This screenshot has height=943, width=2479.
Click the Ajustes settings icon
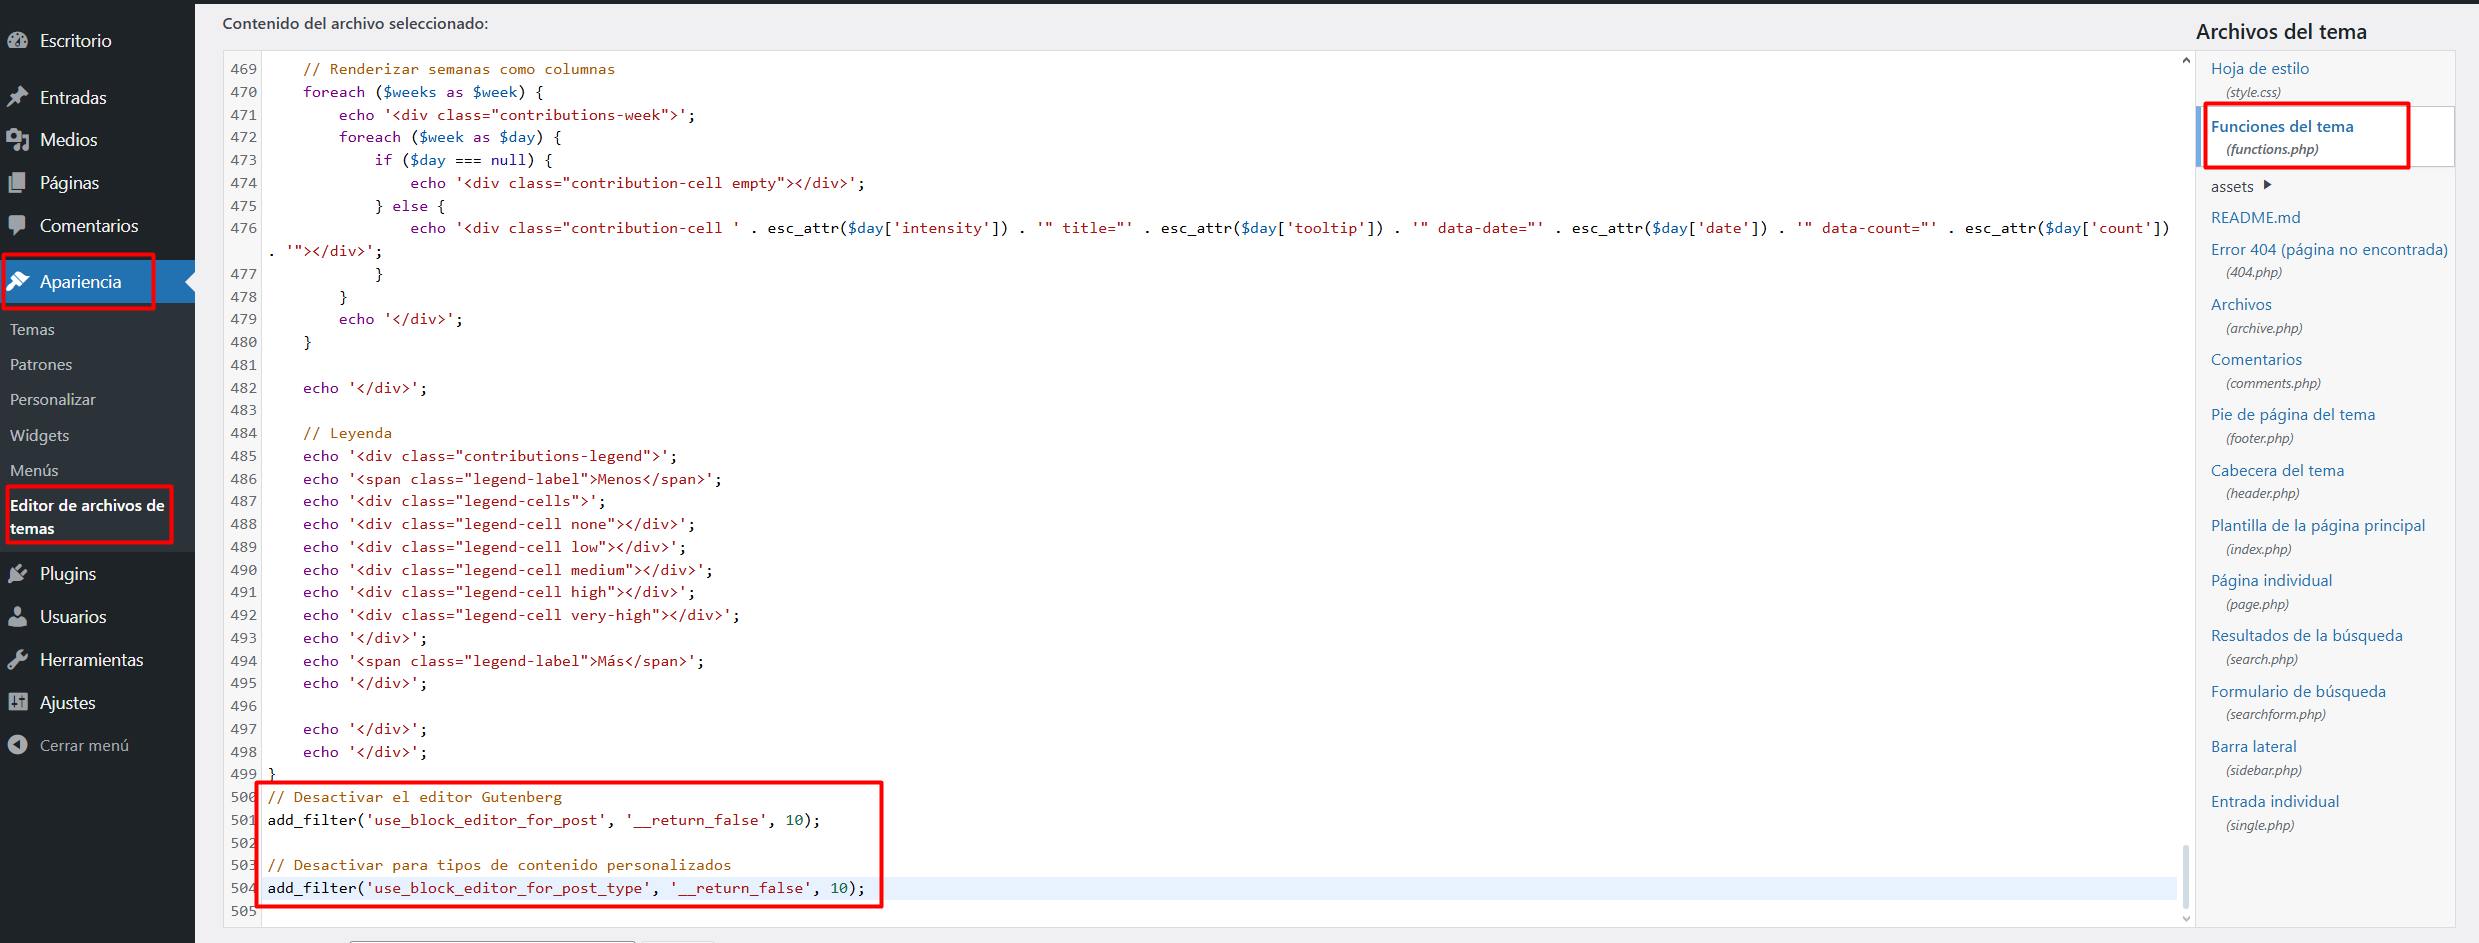(x=17, y=703)
